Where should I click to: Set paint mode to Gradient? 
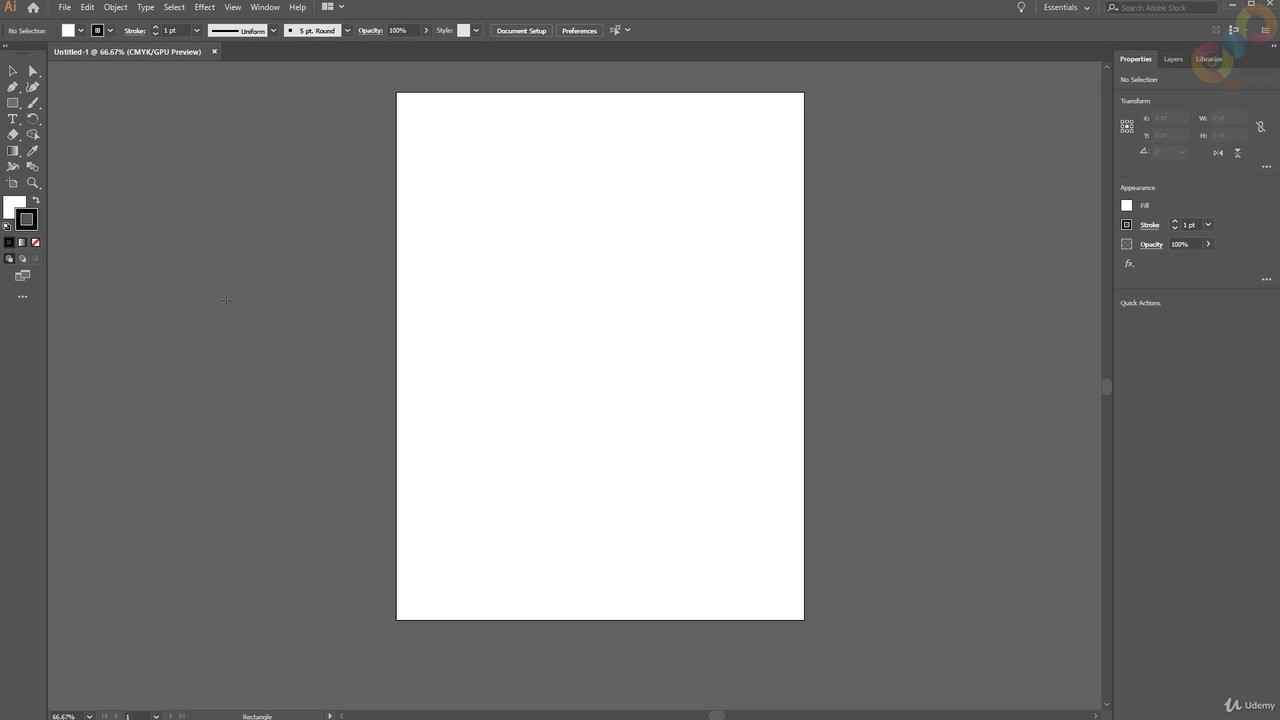(x=22, y=243)
